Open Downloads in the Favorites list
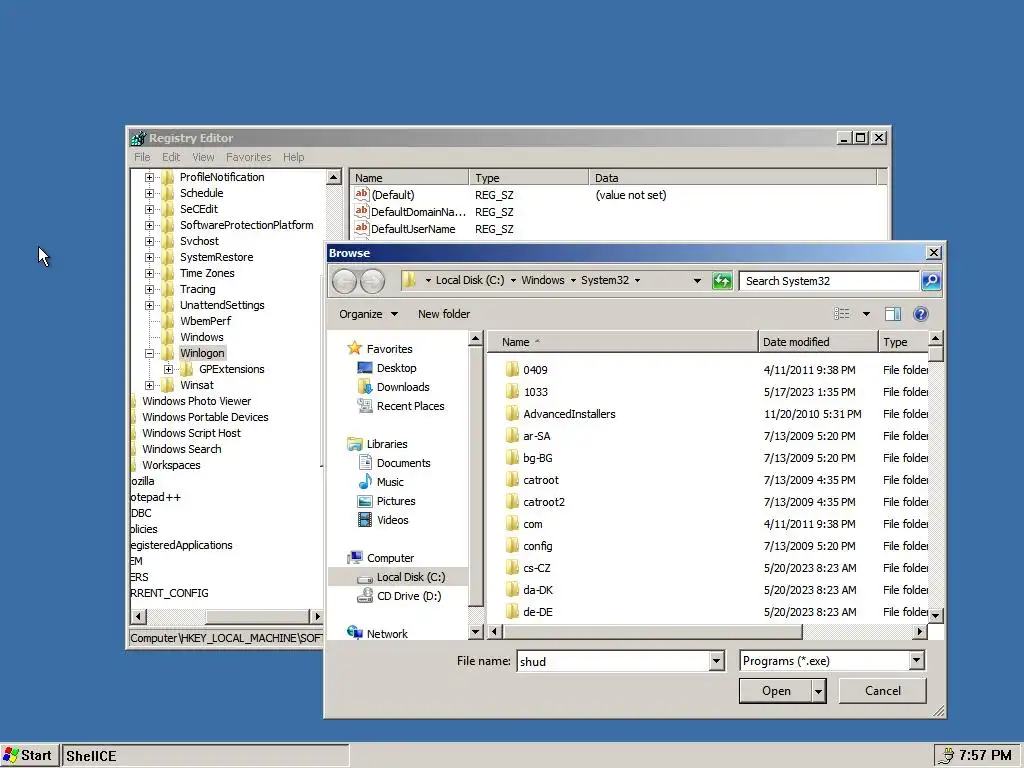The width and height of the screenshot is (1024, 768). [x=402, y=387]
